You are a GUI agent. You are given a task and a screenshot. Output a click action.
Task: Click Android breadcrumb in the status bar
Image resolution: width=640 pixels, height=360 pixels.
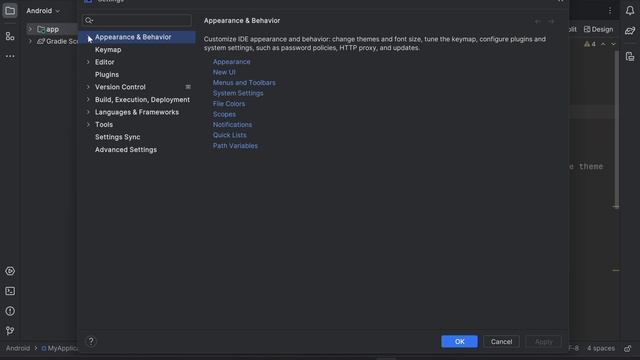[x=18, y=348]
